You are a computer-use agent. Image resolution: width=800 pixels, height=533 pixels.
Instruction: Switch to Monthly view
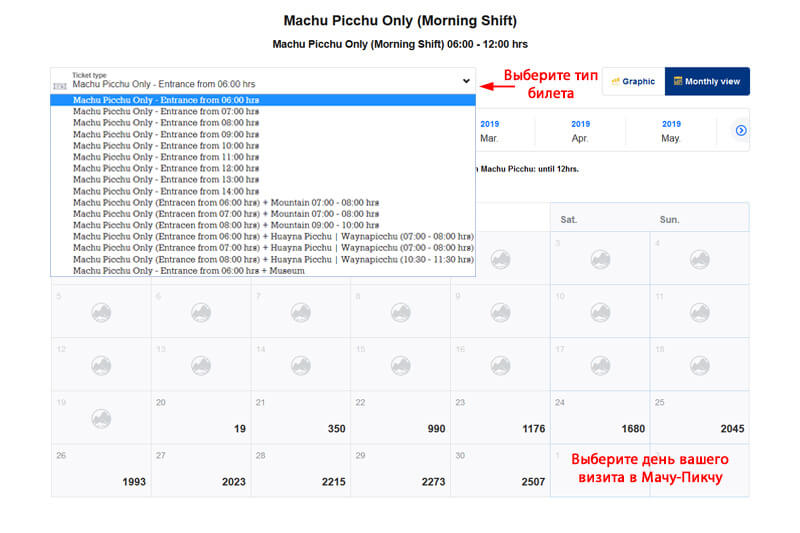pos(707,81)
